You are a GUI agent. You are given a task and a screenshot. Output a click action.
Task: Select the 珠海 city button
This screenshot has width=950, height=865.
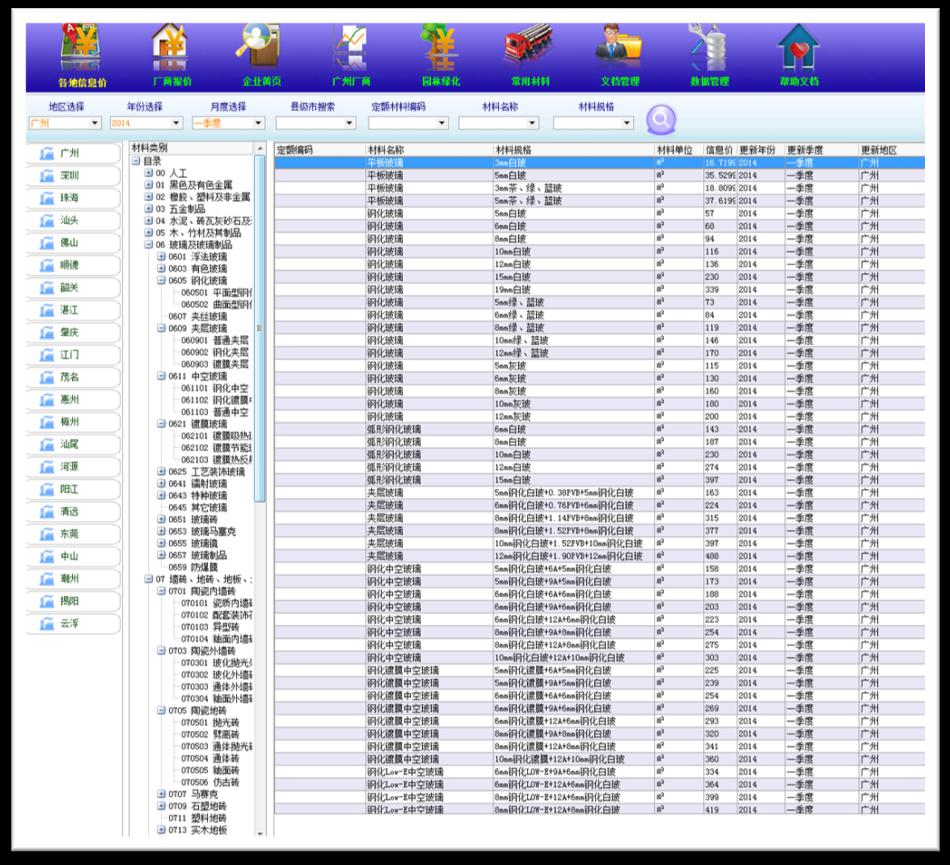tap(71, 198)
